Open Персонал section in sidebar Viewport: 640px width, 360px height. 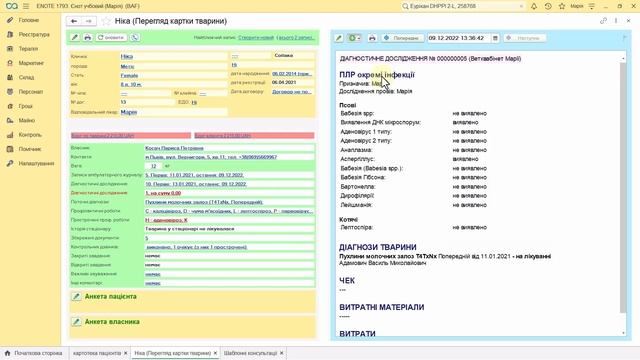coord(31,91)
